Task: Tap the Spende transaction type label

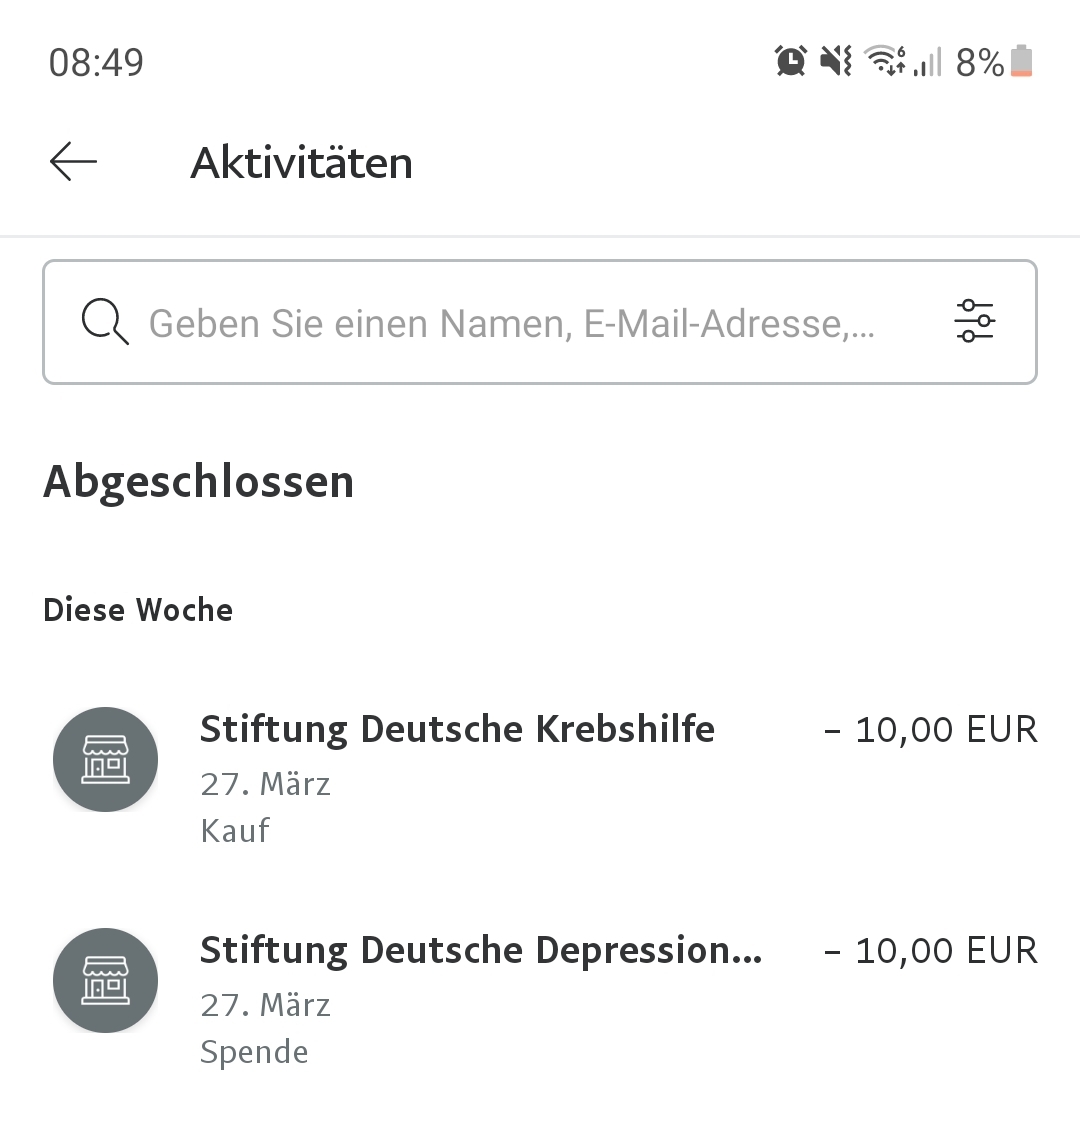Action: click(x=254, y=1052)
